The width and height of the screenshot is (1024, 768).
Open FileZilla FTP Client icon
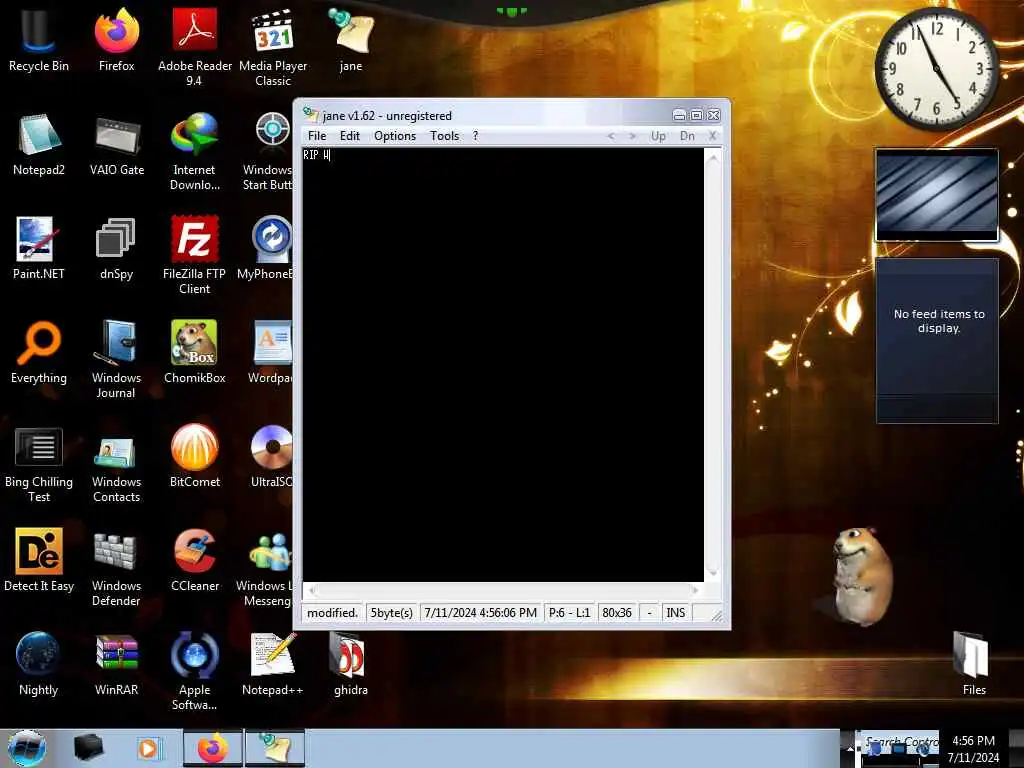point(195,255)
